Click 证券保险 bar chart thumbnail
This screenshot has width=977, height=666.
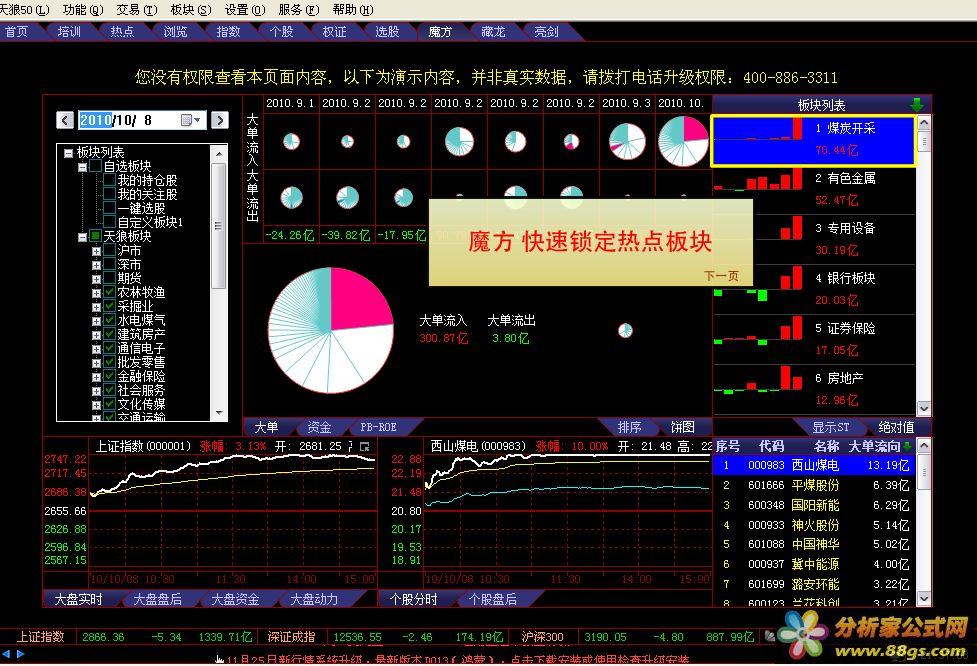759,329
